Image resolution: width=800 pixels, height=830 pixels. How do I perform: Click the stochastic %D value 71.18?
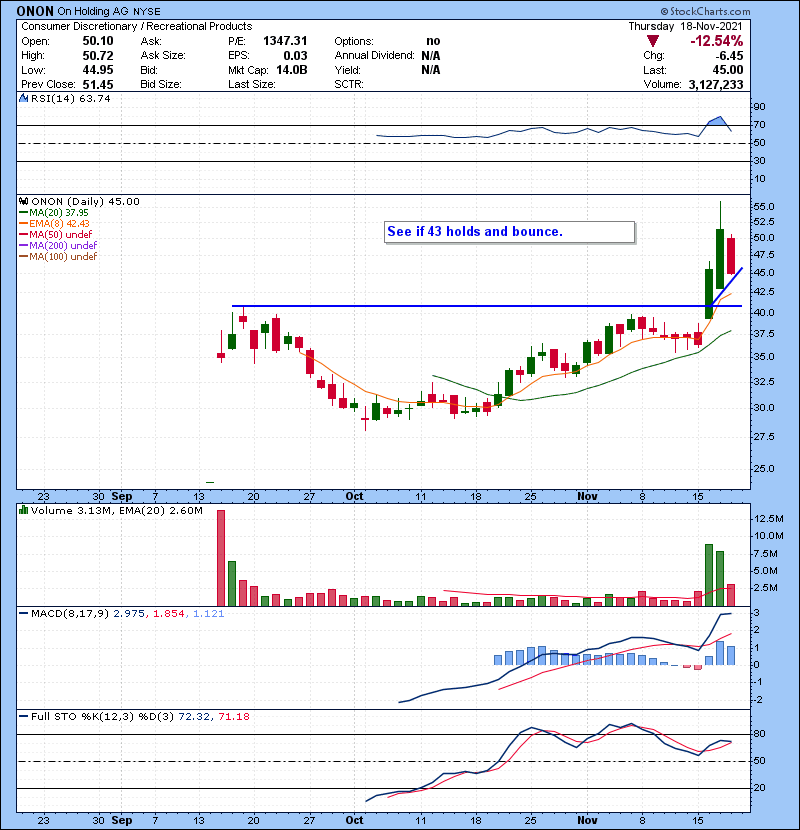(x=233, y=717)
